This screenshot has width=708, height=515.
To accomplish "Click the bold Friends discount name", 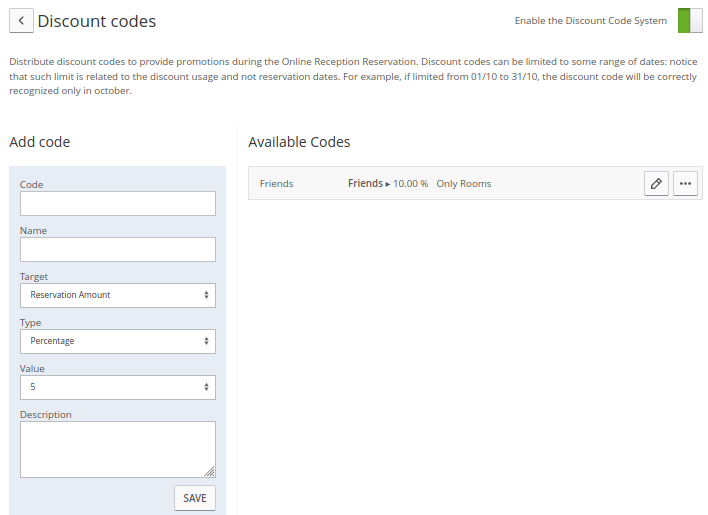I will click(x=365, y=184).
